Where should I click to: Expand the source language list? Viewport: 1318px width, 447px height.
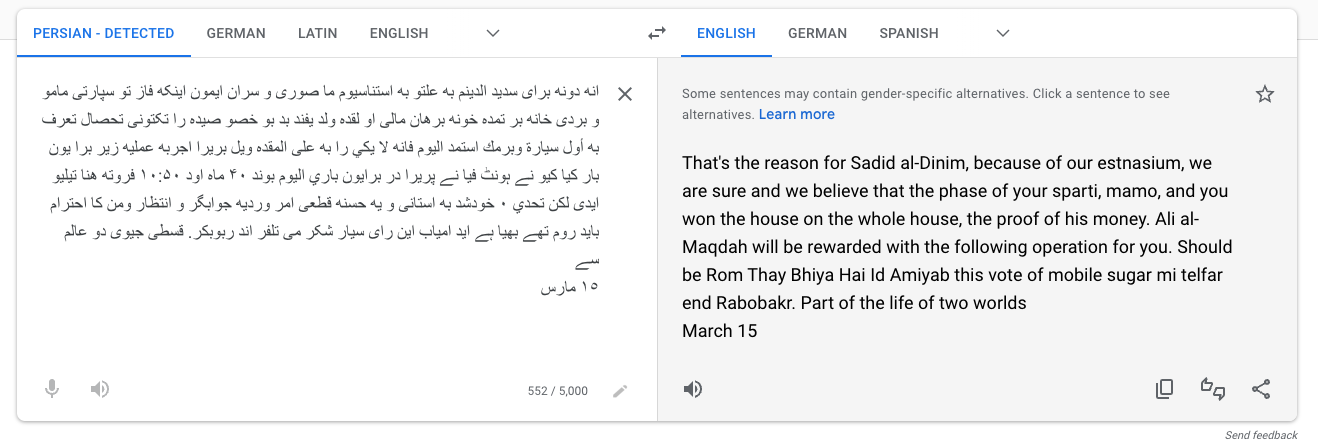(493, 33)
